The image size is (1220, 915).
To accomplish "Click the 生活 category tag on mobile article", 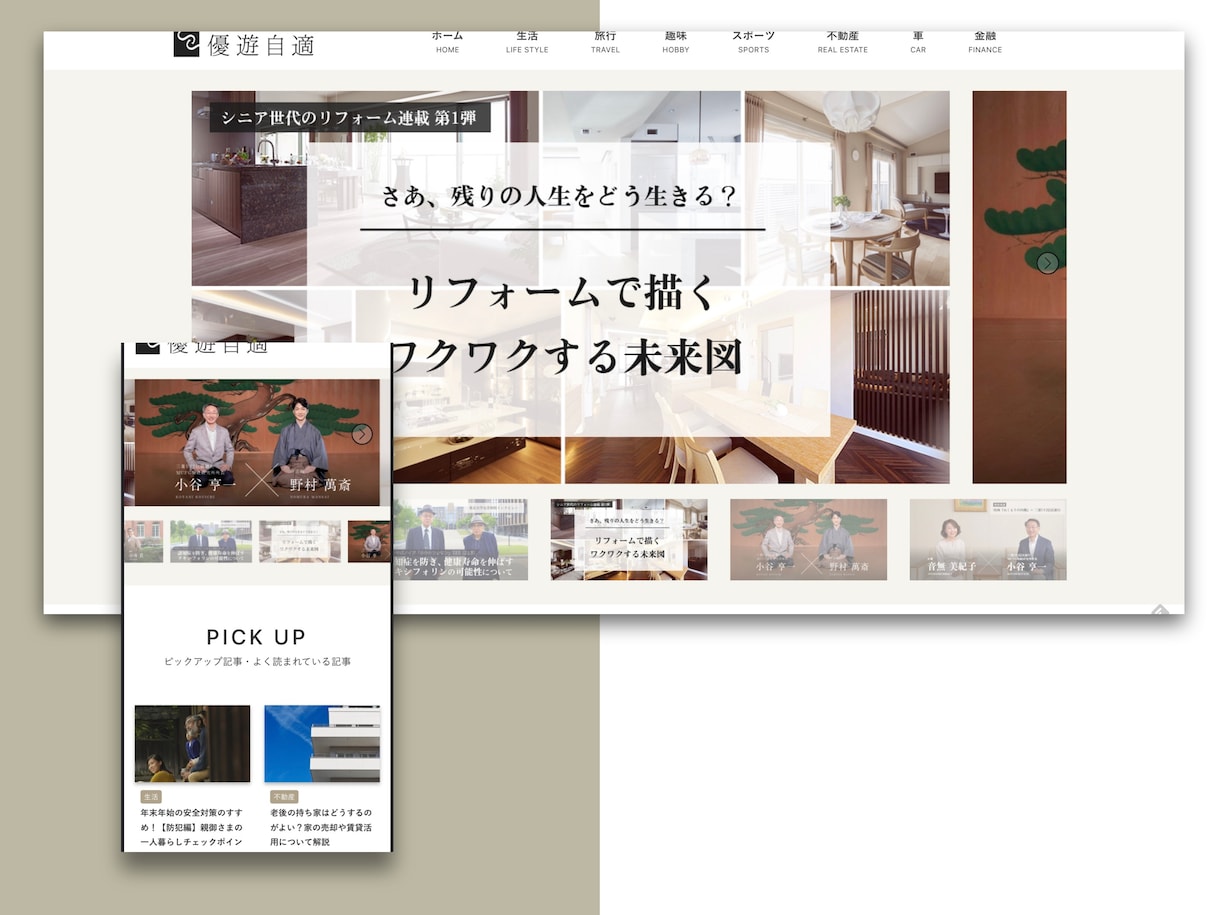I will click(x=151, y=797).
